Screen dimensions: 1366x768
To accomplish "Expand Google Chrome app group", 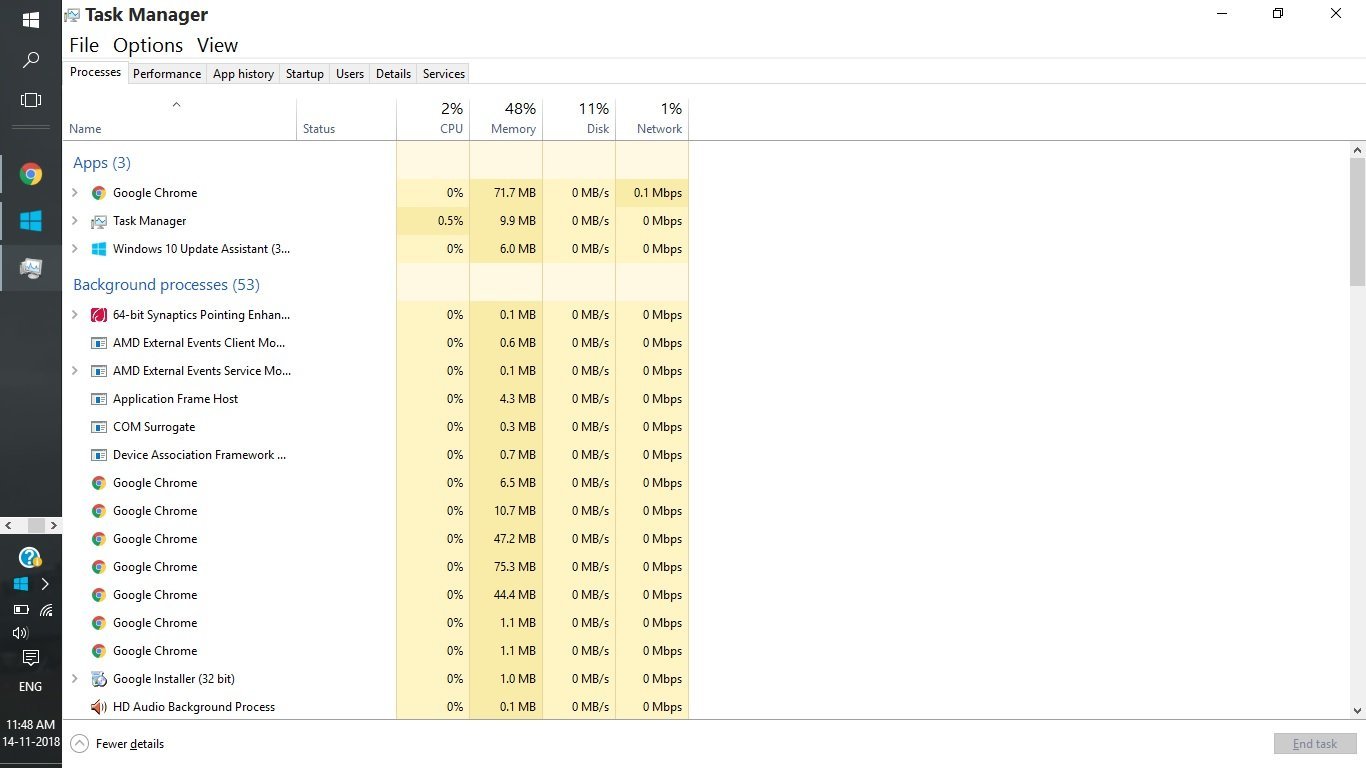I will tap(75, 193).
